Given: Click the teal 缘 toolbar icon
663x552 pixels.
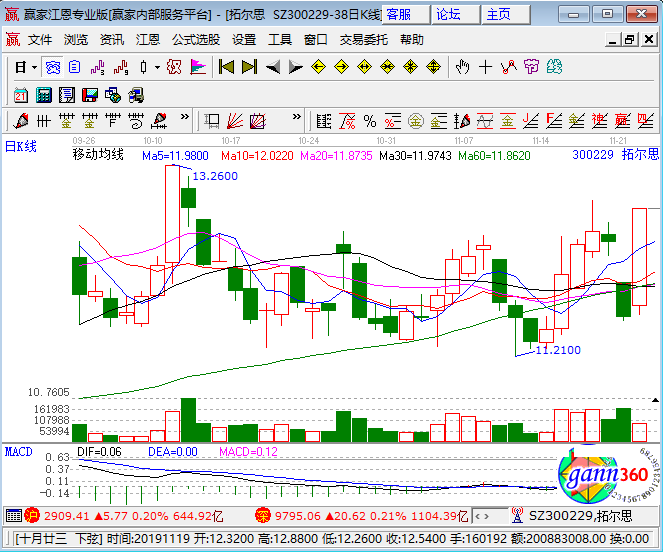Looking at the screenshot, I should coord(554,67).
